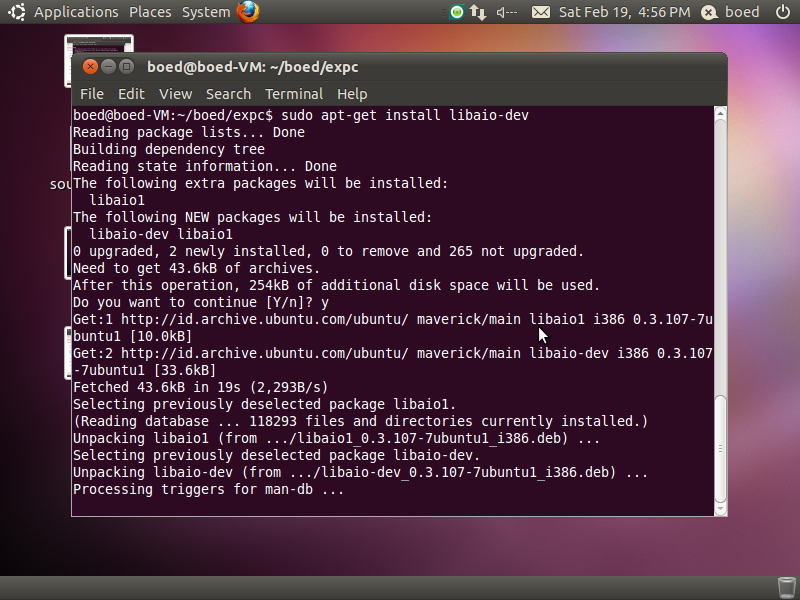Open the Places menu
Image resolution: width=800 pixels, height=600 pixels.
coord(150,12)
